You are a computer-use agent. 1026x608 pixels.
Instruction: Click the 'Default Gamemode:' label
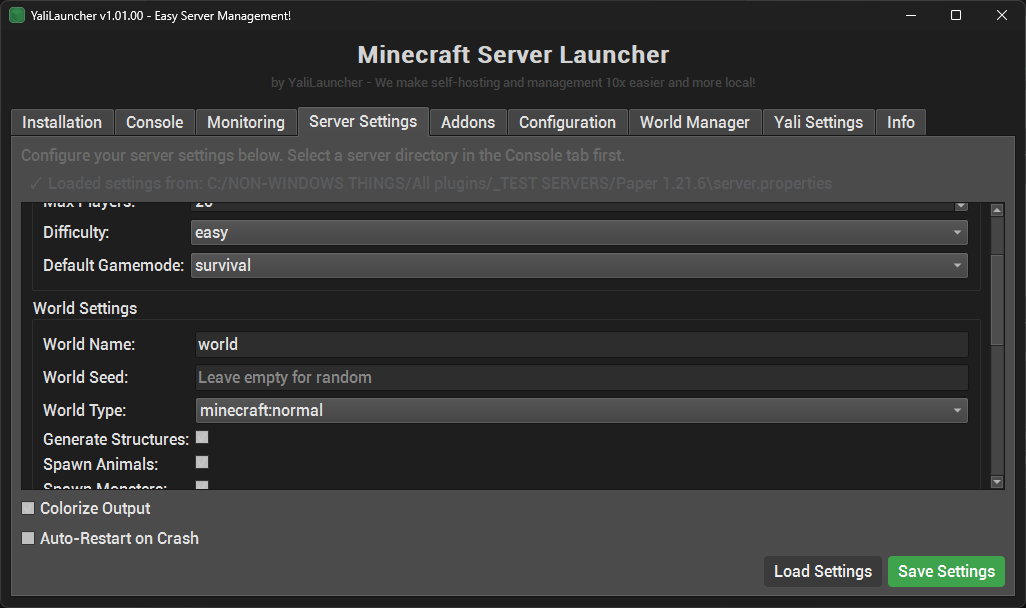pyautogui.click(x=114, y=265)
